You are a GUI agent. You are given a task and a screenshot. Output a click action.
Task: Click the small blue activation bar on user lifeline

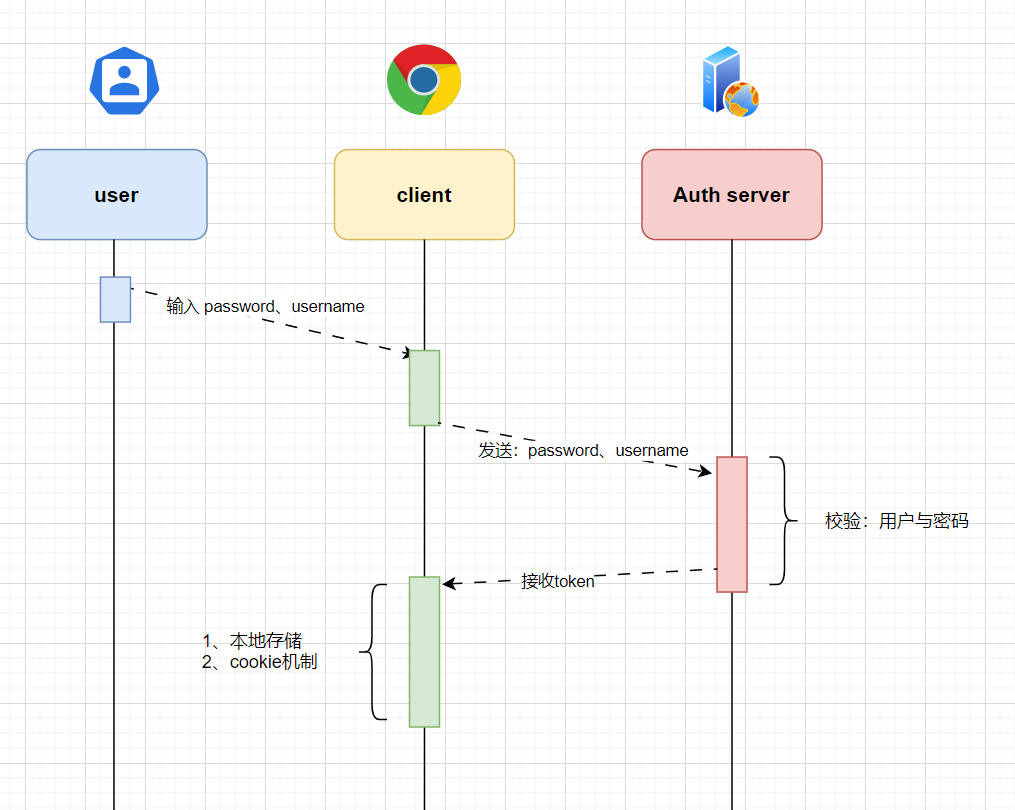[115, 299]
